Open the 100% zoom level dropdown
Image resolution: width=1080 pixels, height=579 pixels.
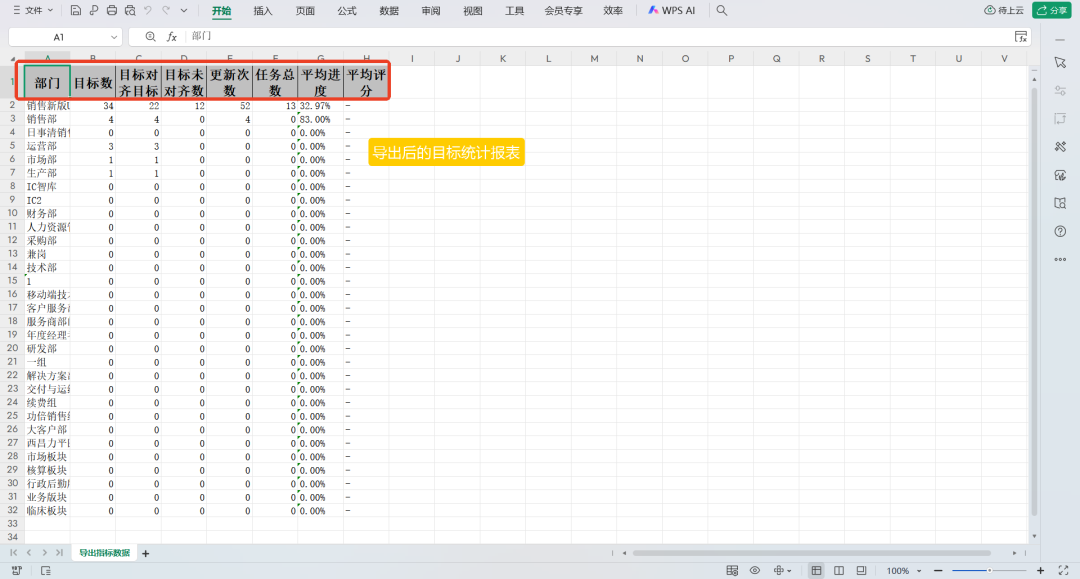coord(904,571)
